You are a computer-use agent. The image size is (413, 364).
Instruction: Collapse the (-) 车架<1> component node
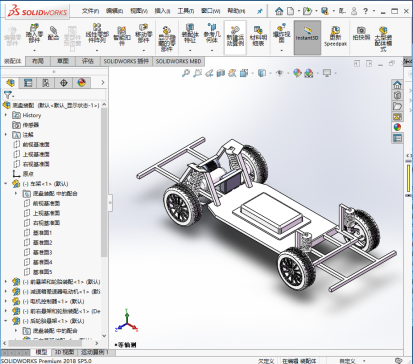pyautogui.click(x=6, y=184)
